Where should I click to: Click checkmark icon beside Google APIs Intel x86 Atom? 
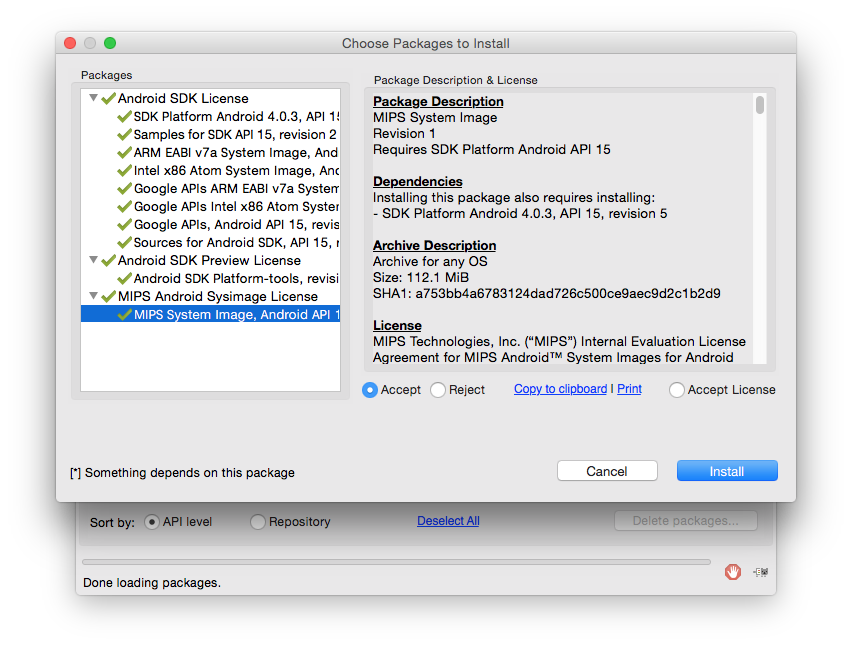tap(124, 206)
